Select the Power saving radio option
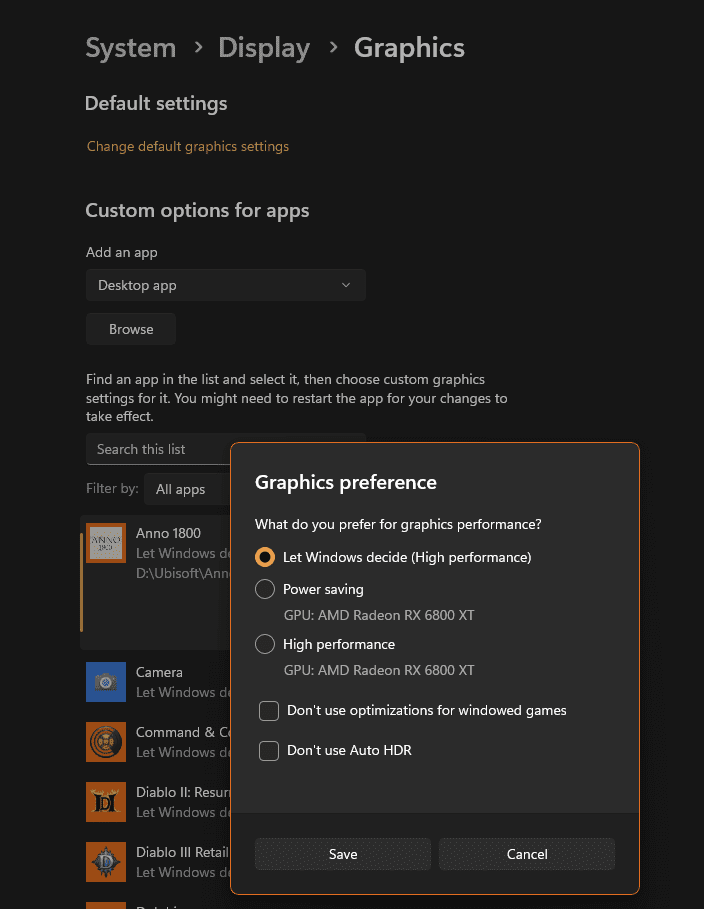 (265, 589)
